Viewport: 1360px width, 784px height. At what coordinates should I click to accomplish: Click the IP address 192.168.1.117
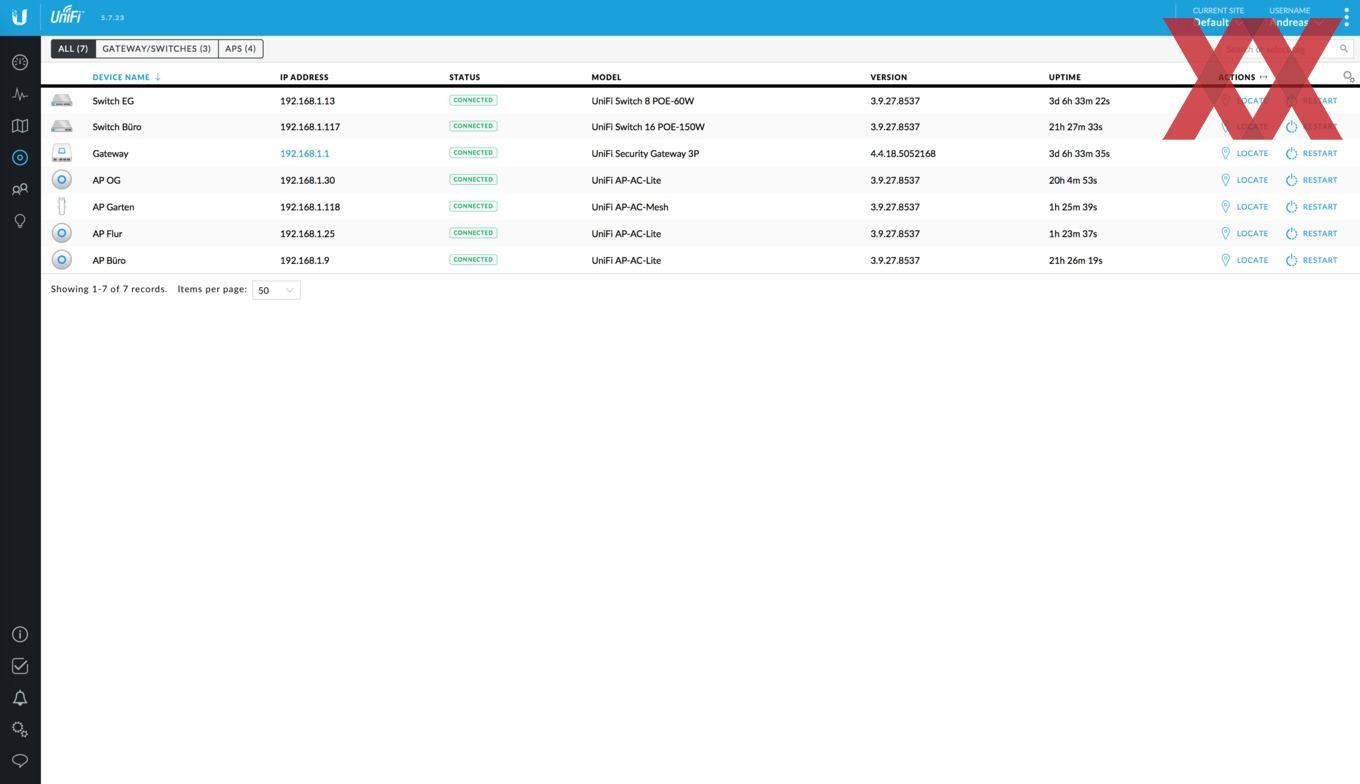click(x=310, y=127)
